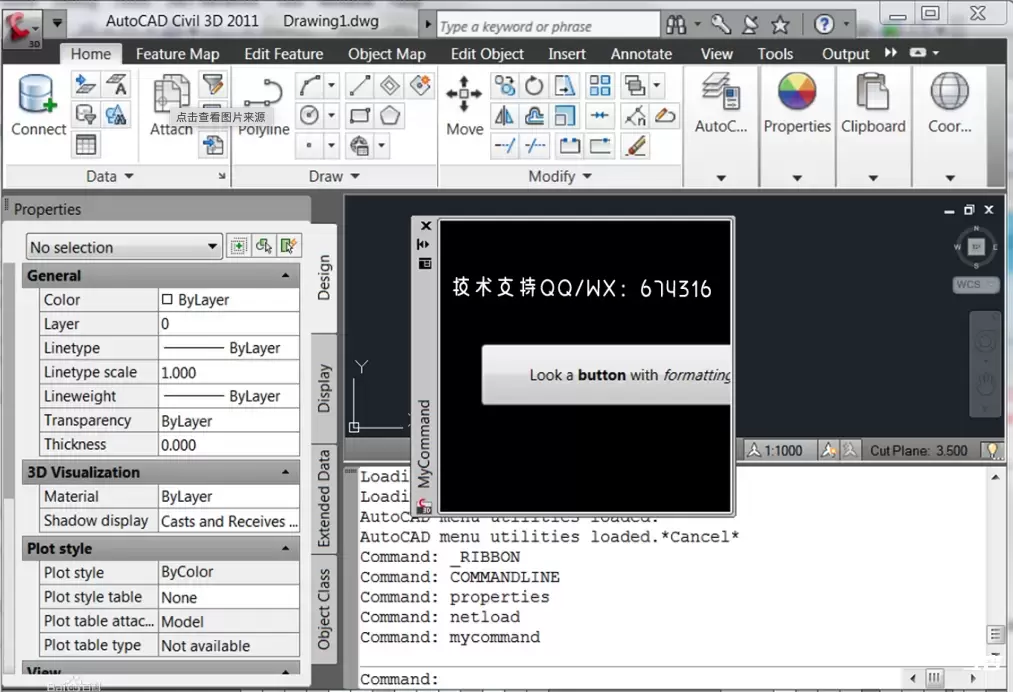Open the No selection dropdown
The image size is (1013, 692).
(x=124, y=247)
